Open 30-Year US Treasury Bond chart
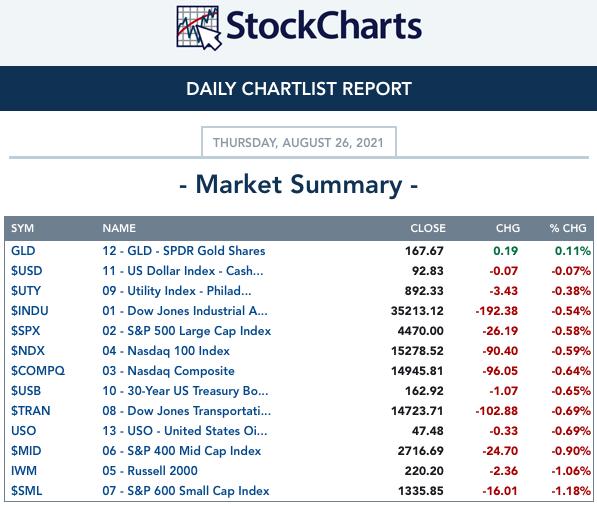The image size is (597, 506). [185, 391]
